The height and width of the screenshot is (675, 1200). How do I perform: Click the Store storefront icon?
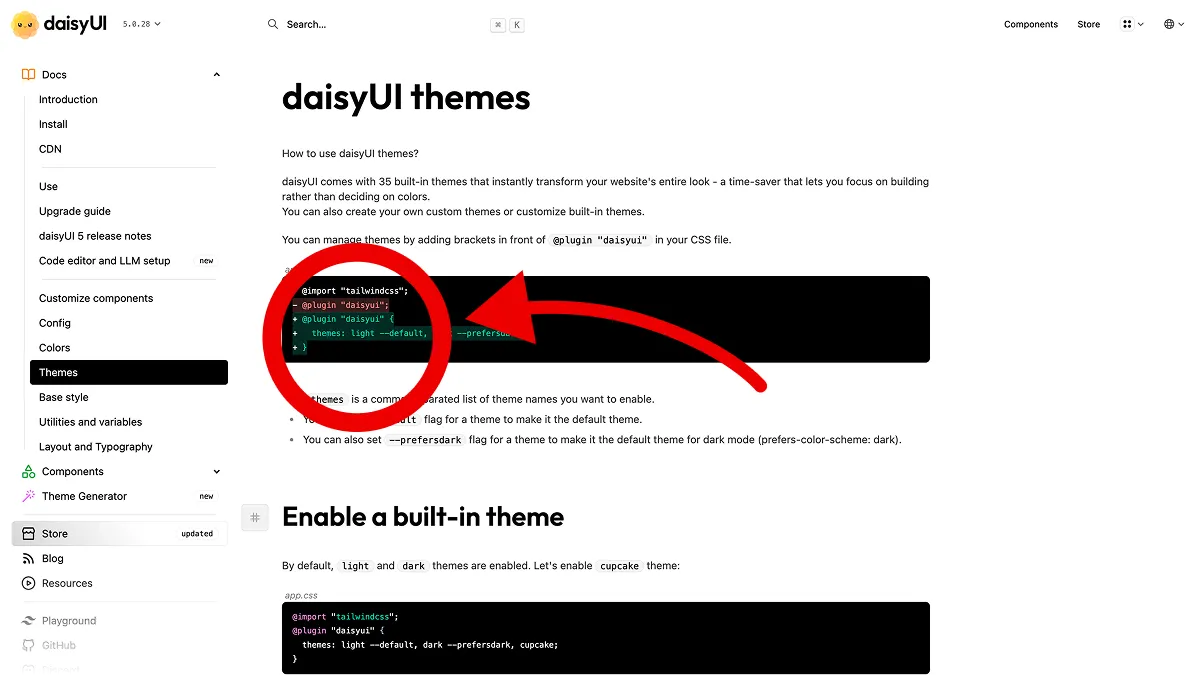coord(29,533)
